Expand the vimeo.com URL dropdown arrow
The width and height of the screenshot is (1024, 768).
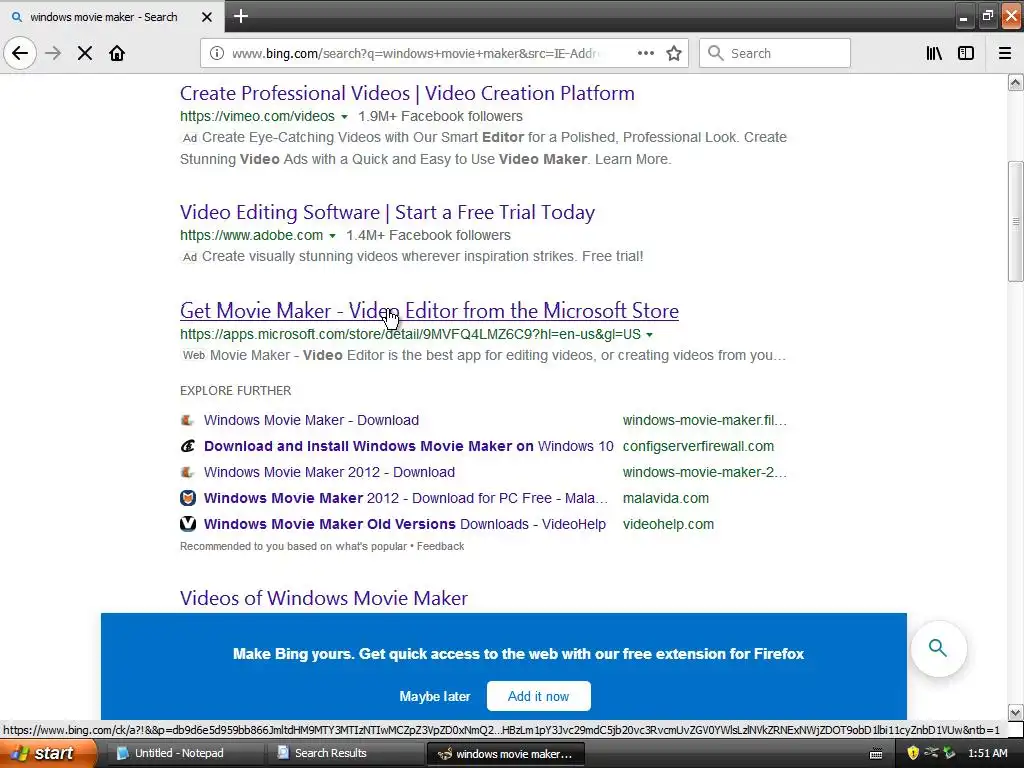(x=344, y=117)
